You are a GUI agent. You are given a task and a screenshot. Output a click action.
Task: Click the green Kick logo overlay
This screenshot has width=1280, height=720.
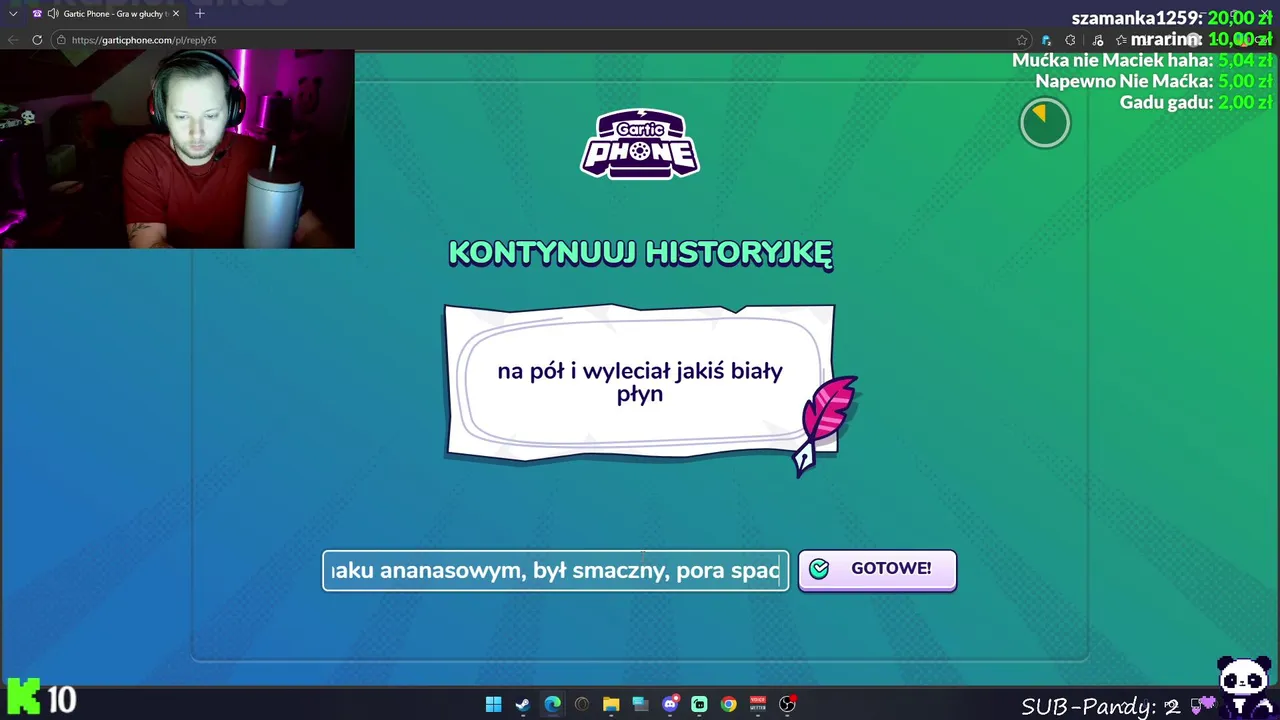24,698
